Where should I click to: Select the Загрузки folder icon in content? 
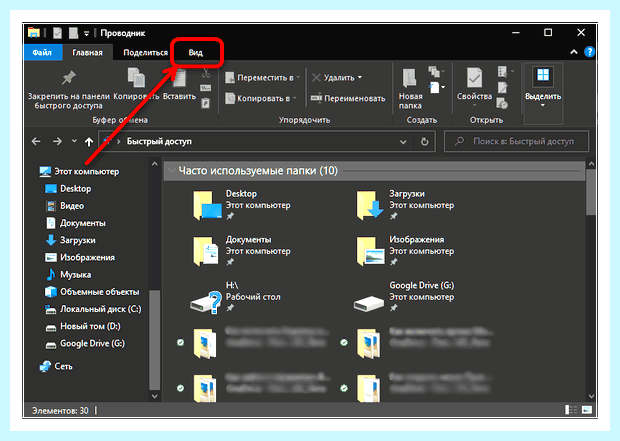[370, 205]
